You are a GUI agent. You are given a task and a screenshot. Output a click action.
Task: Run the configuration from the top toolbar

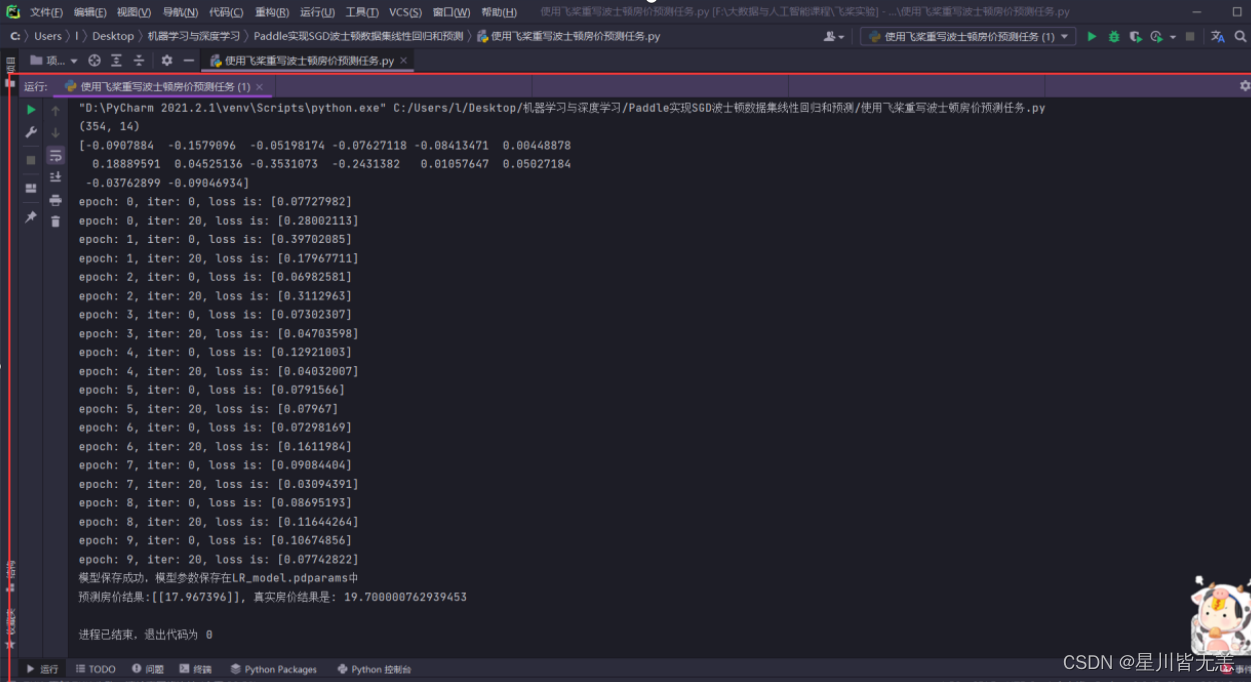(x=1091, y=36)
